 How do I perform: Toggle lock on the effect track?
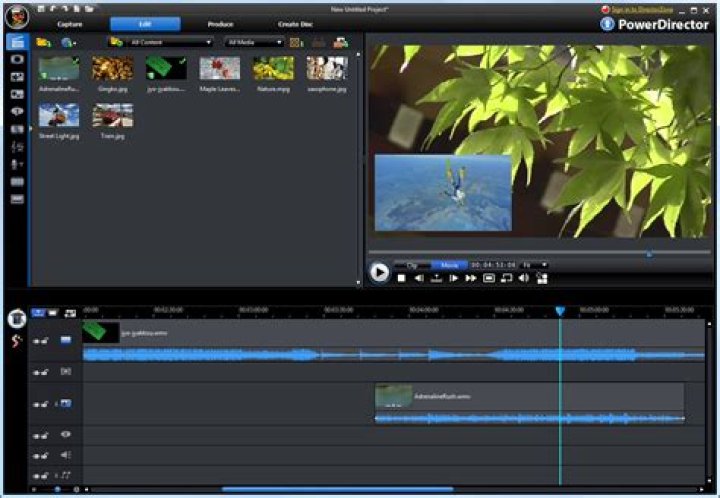45,372
